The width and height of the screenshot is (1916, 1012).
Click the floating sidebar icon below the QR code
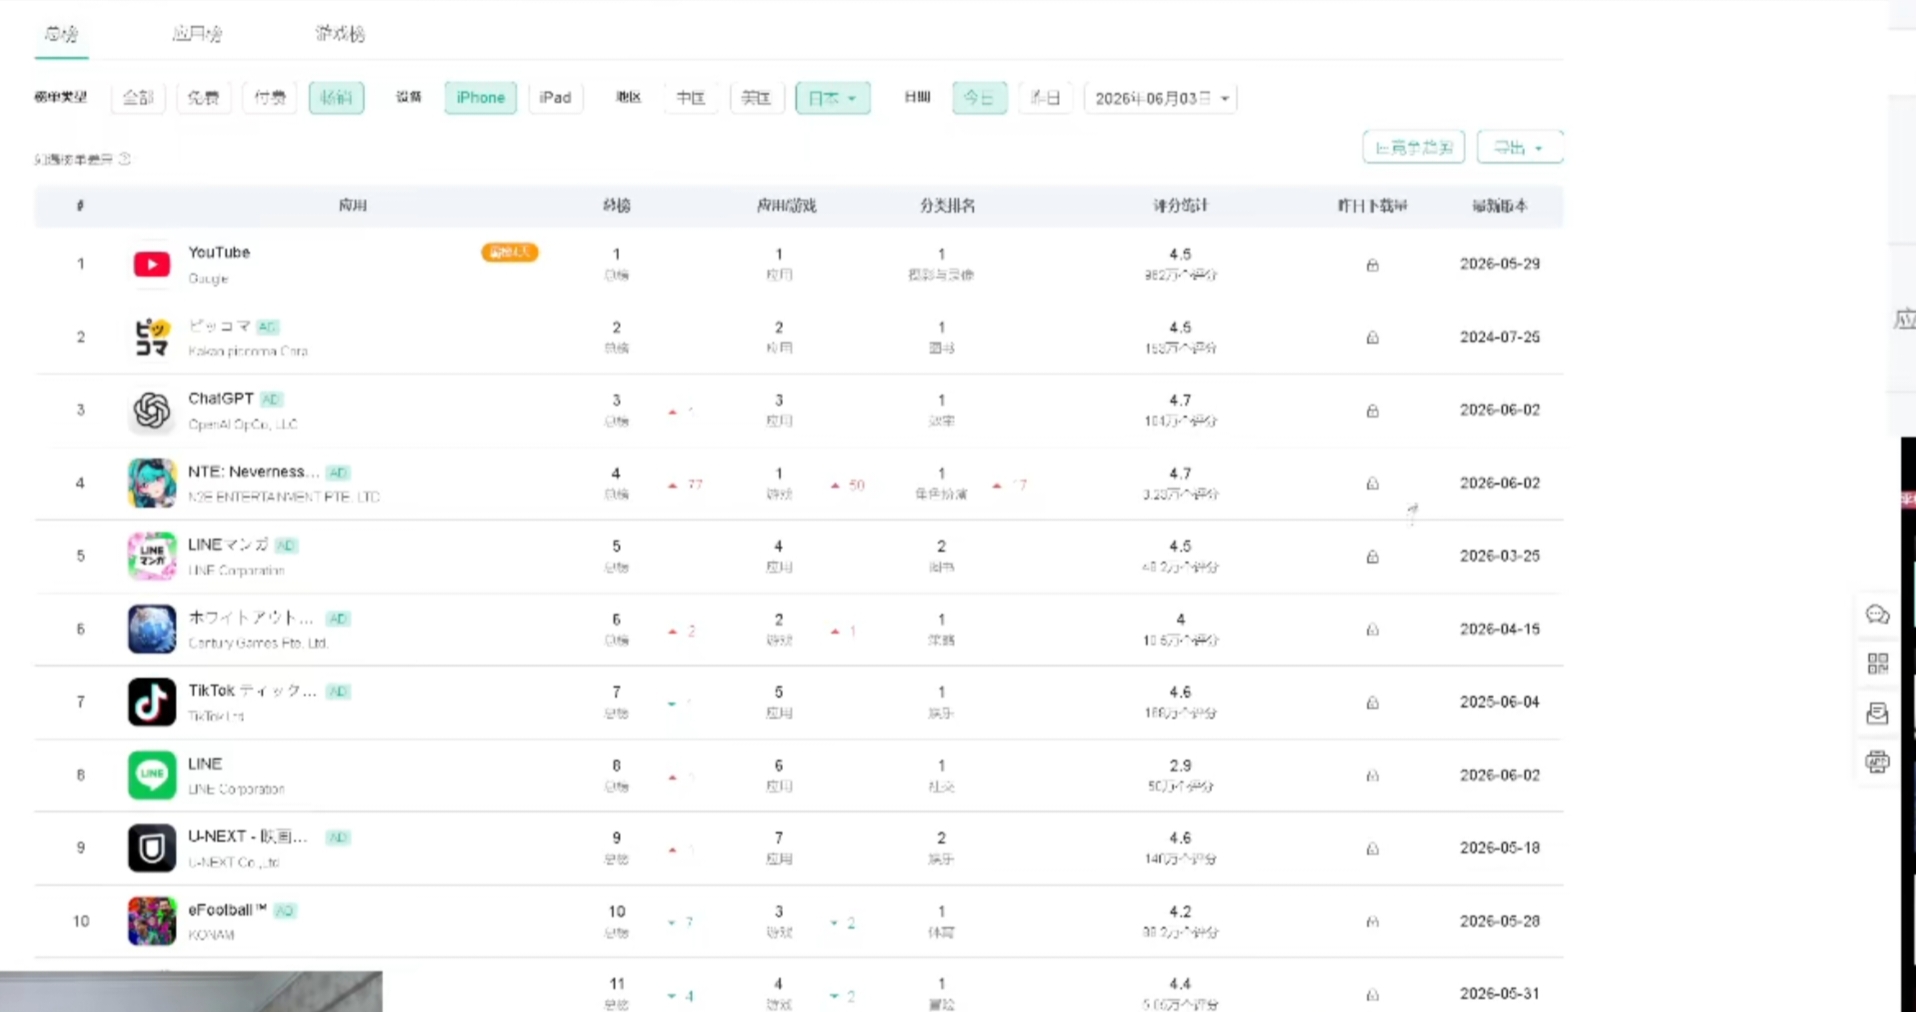click(1877, 713)
